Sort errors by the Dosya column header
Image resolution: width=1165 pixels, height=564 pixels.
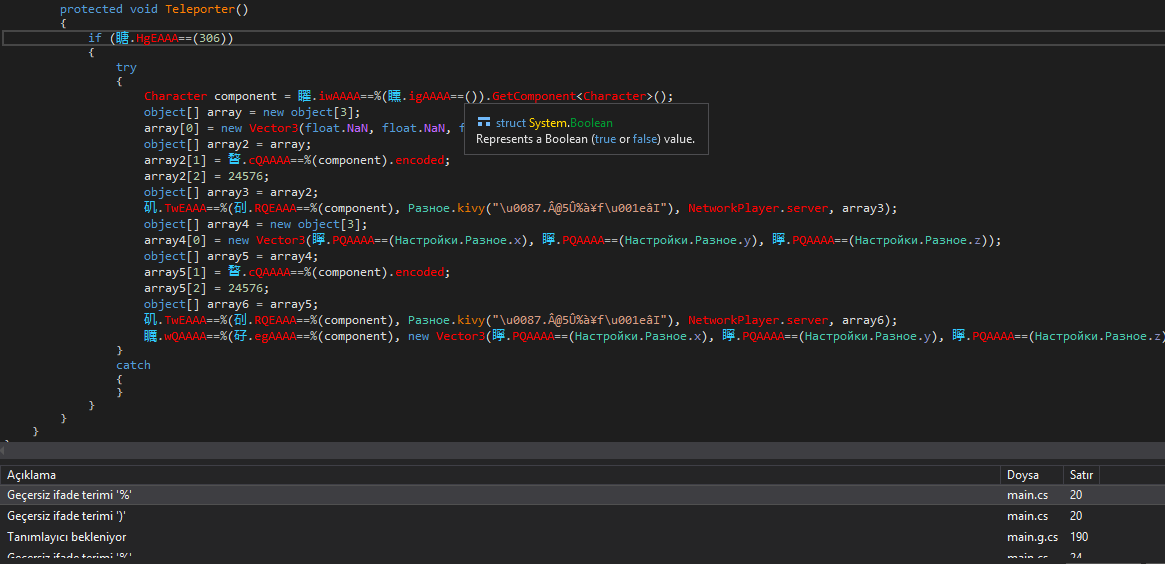tap(1031, 475)
